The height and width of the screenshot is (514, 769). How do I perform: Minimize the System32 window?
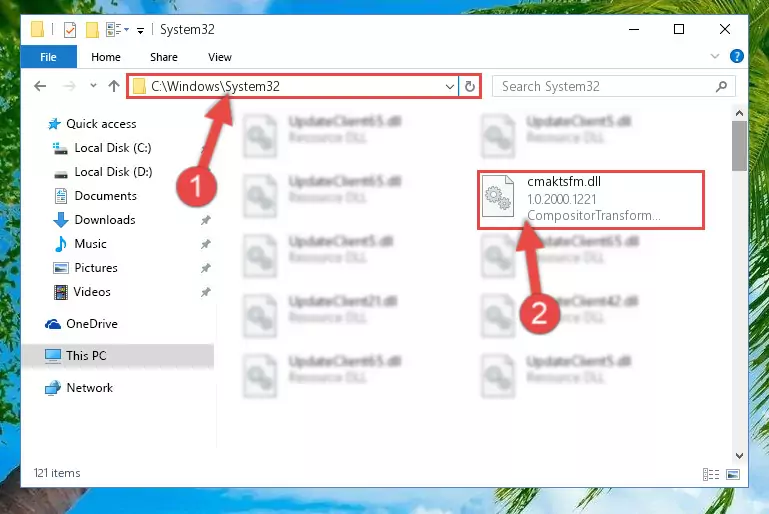tap(634, 29)
